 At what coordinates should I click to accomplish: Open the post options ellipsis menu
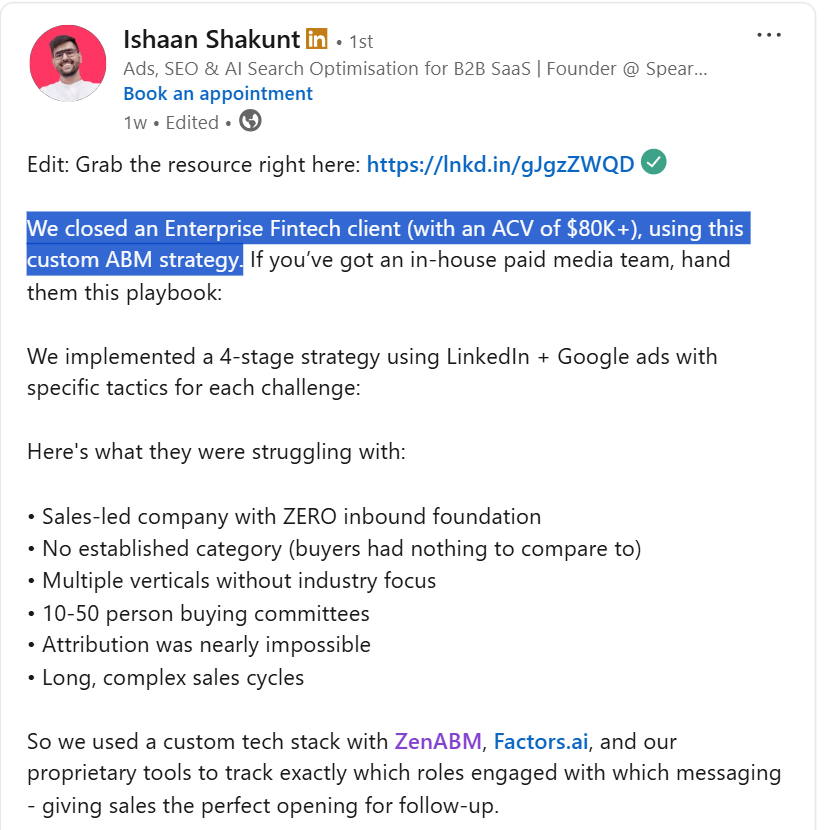(x=769, y=33)
